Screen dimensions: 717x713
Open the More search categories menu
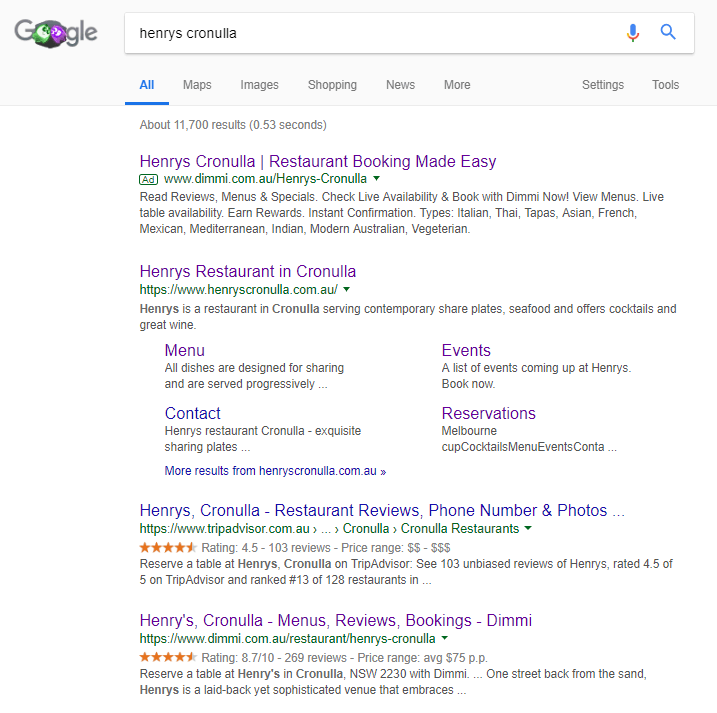coord(457,85)
